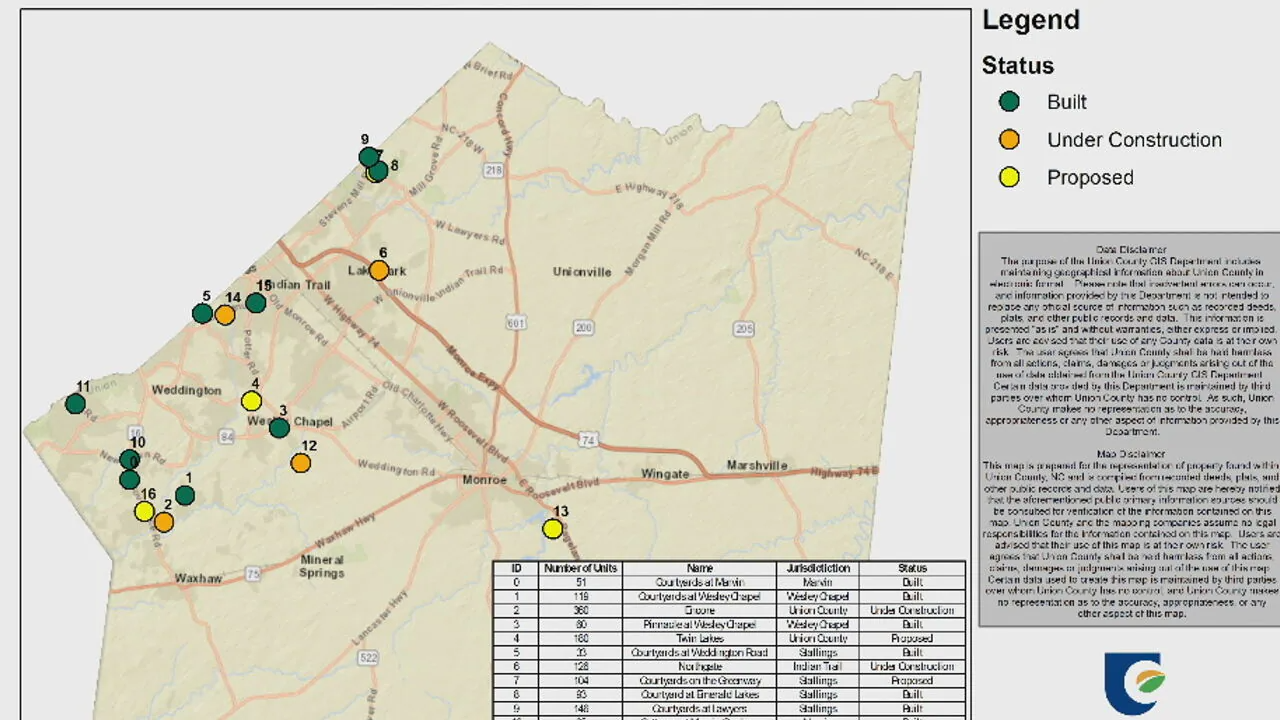Click the yellow Proposed legend swatch

coord(1010,178)
